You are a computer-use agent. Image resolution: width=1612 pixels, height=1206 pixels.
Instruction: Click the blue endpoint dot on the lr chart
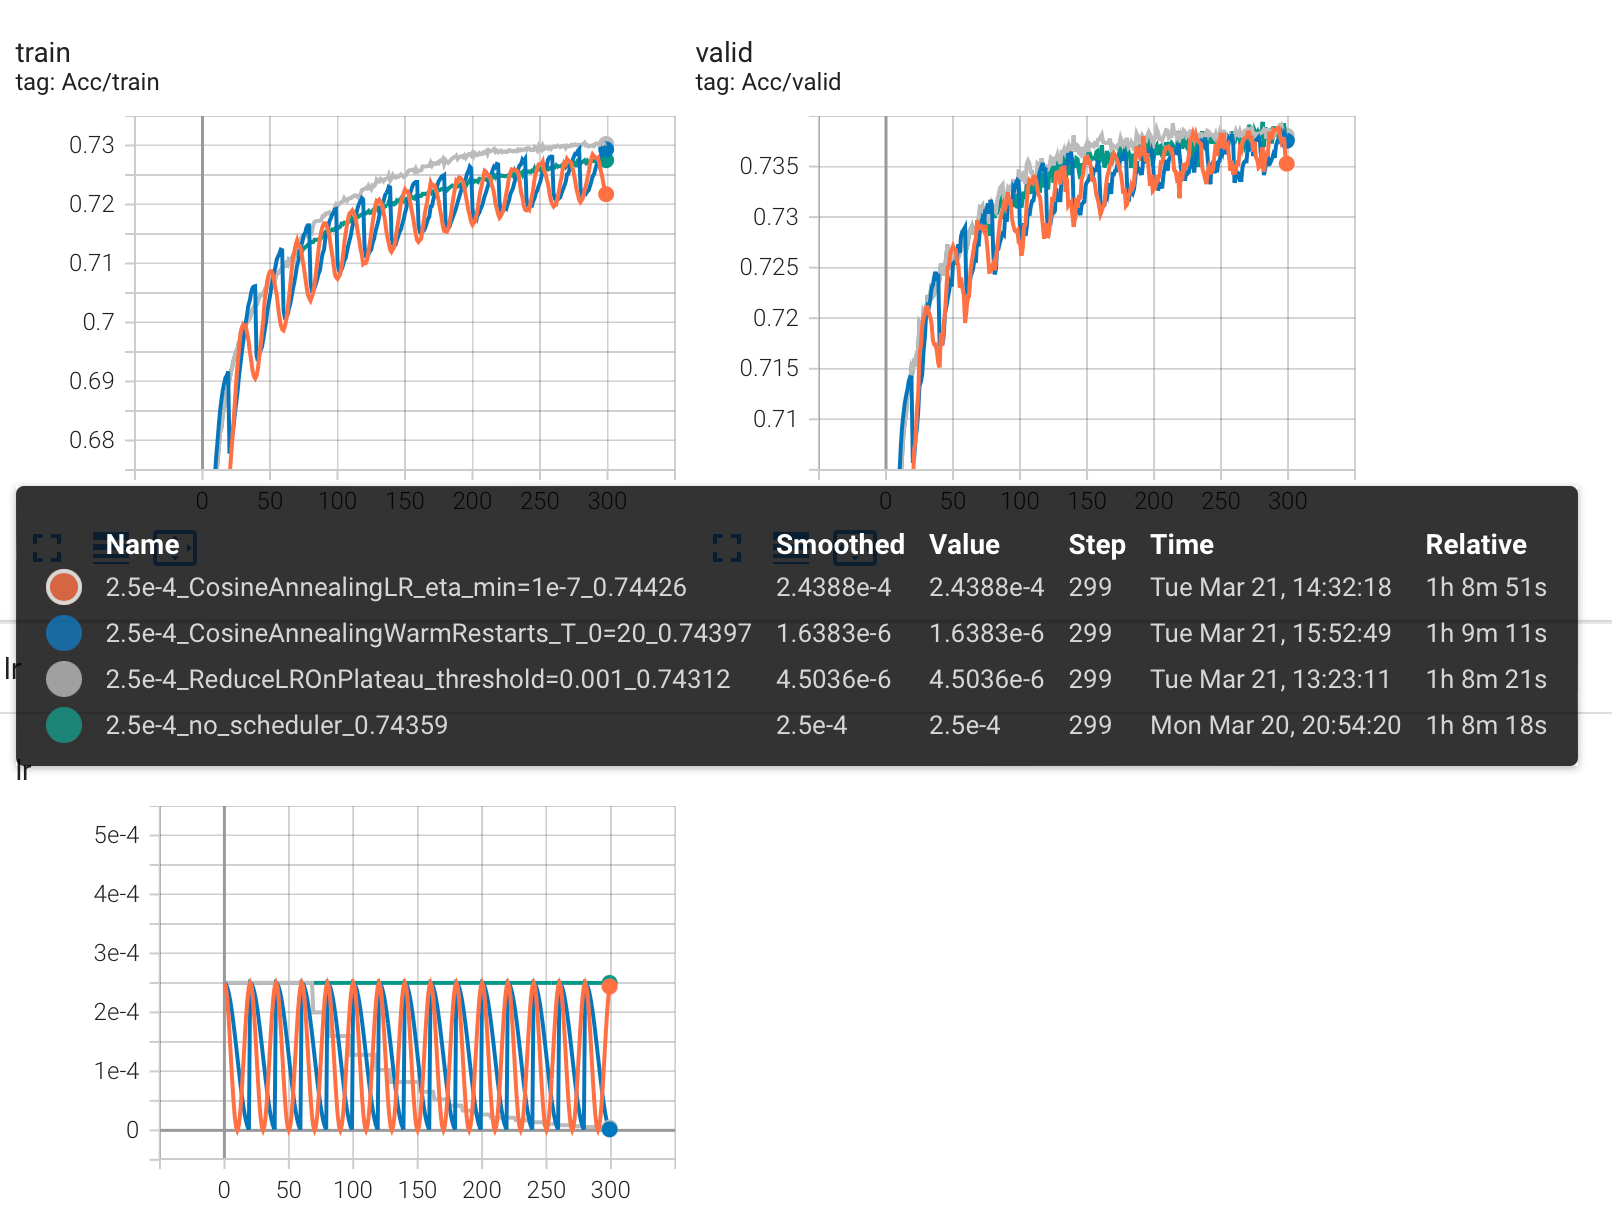610,1129
